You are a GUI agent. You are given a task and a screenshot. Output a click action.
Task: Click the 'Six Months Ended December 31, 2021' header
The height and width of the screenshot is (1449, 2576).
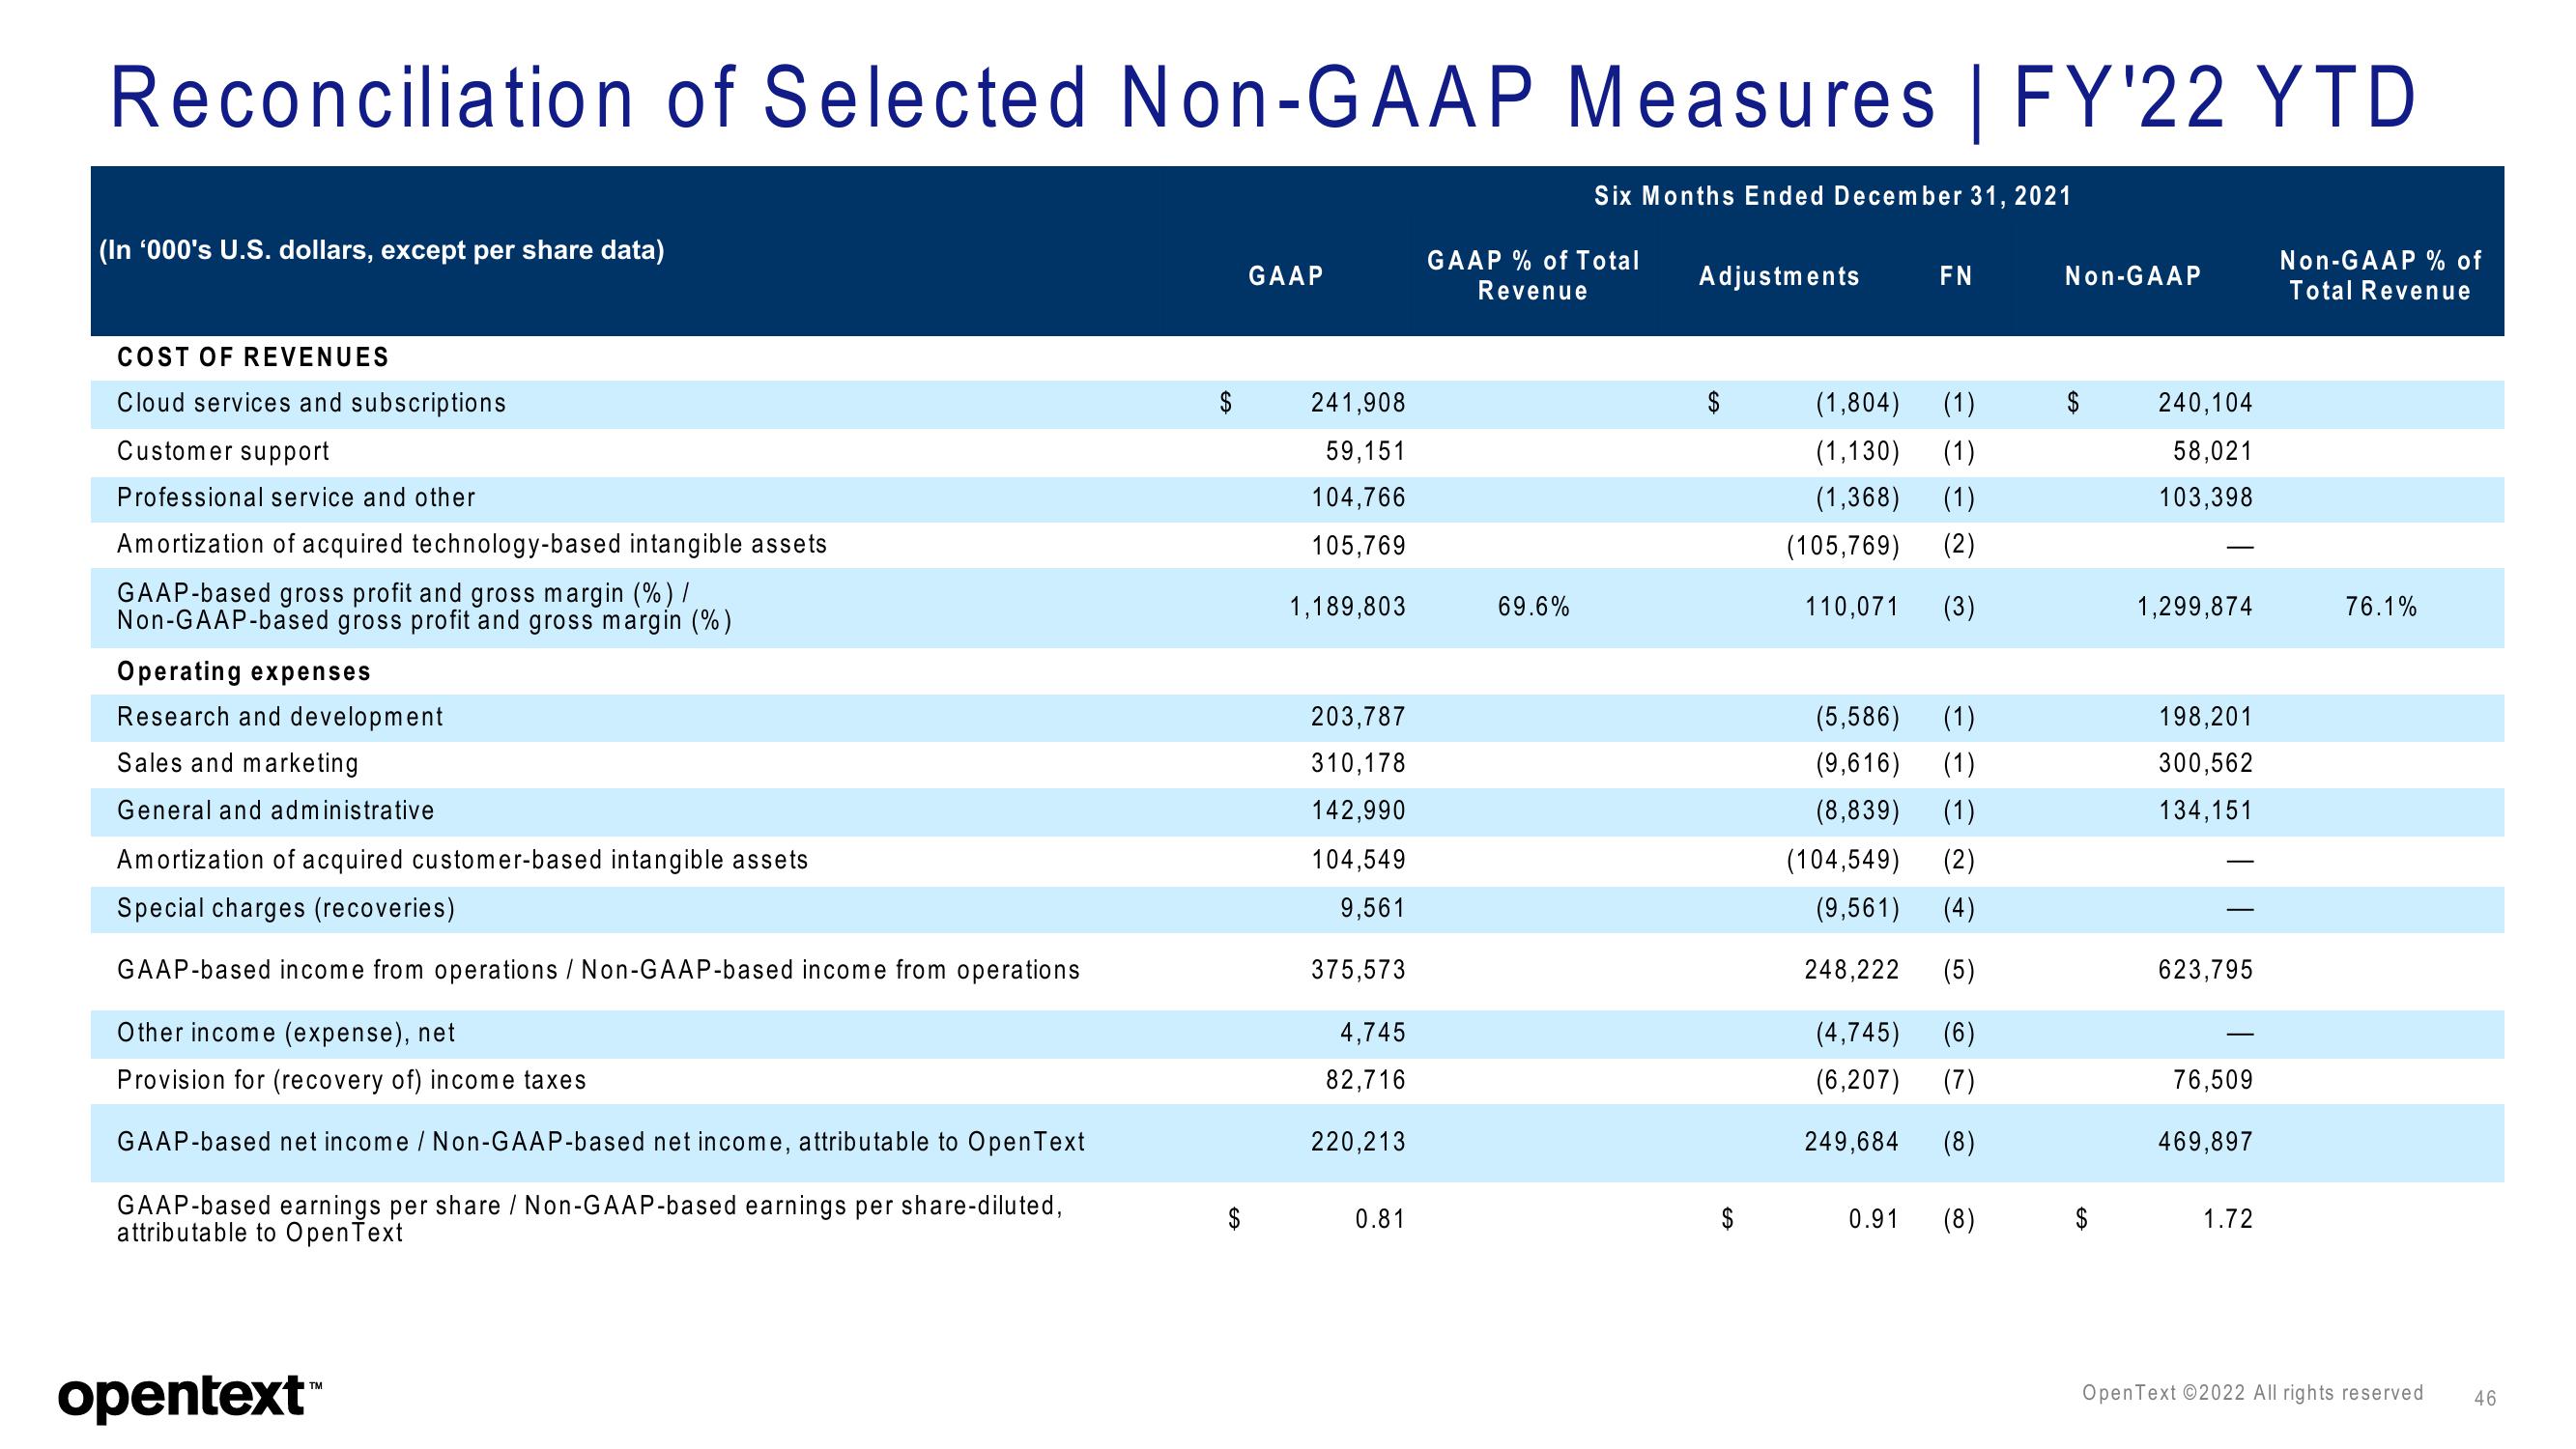tap(1833, 196)
